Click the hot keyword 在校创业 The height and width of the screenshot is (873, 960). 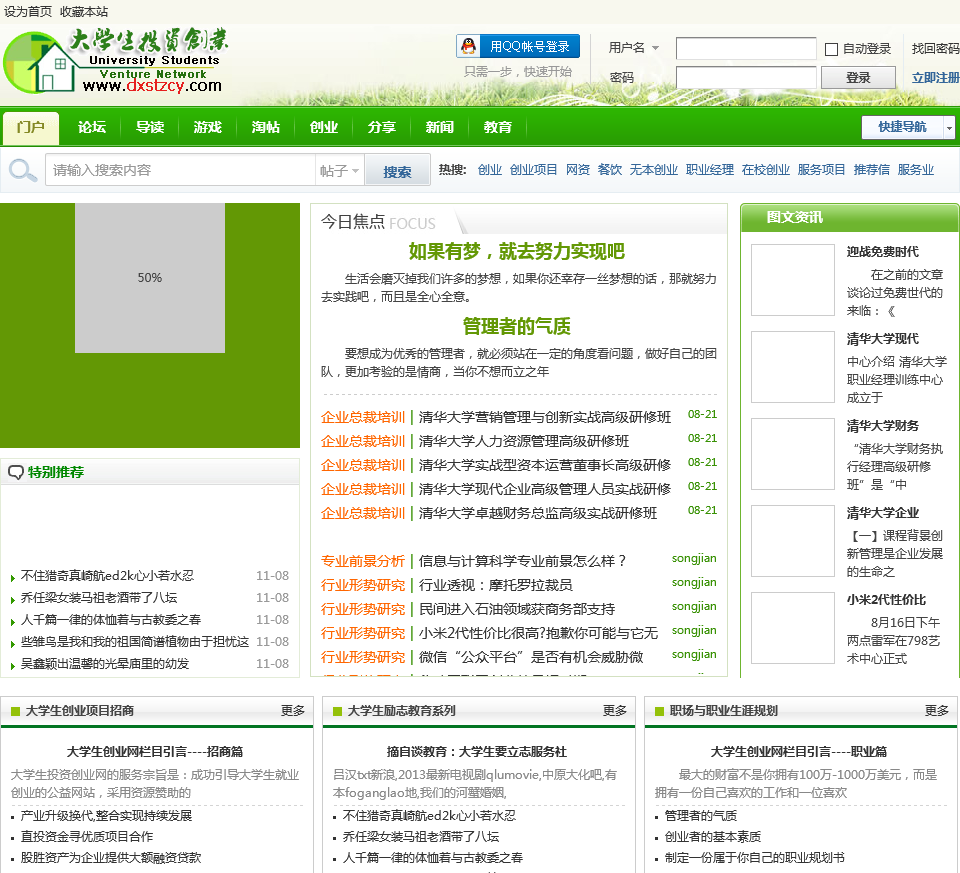(x=765, y=170)
